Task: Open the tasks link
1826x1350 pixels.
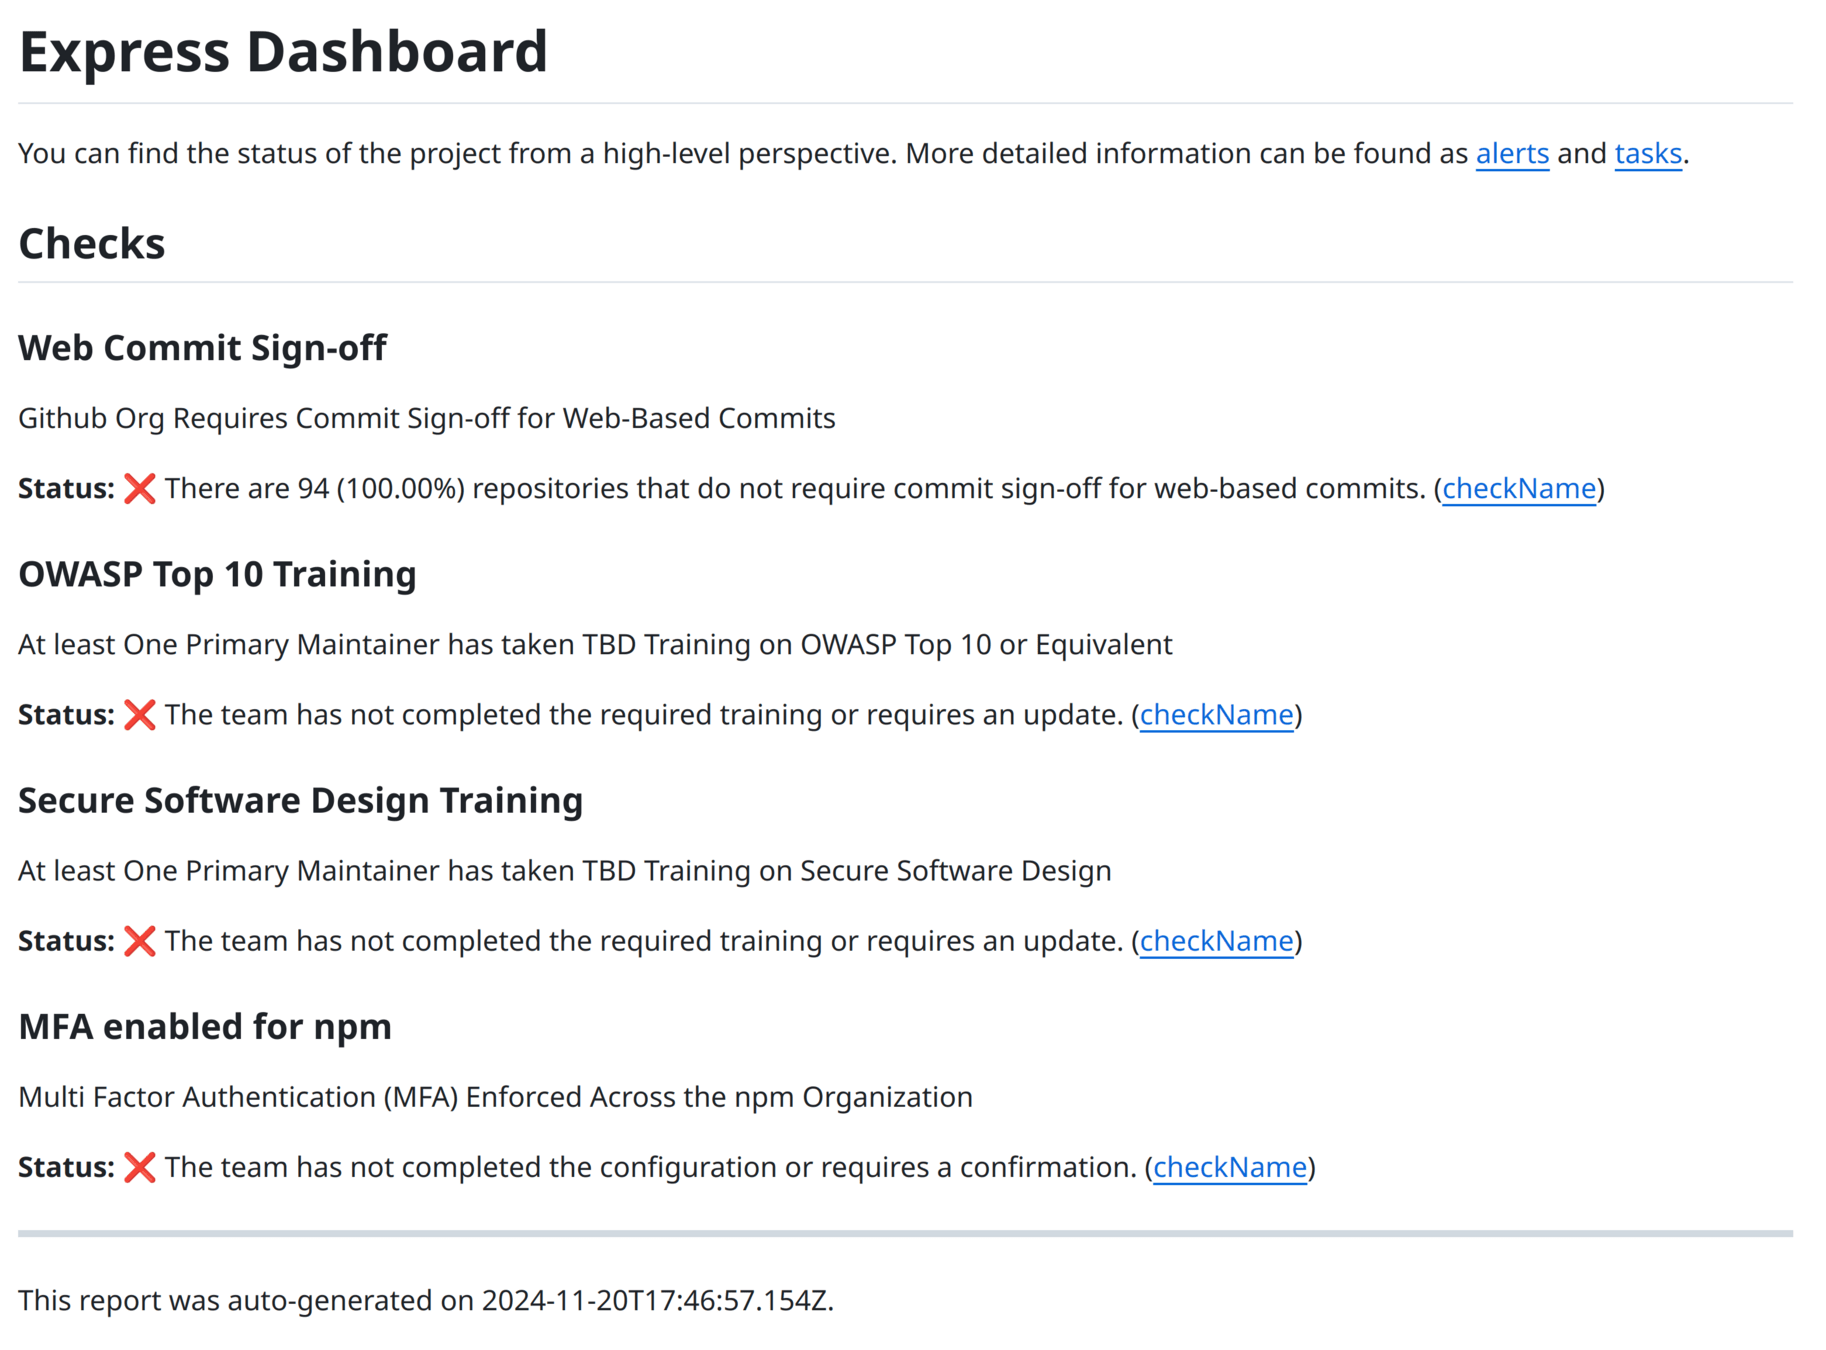Action: [1647, 154]
